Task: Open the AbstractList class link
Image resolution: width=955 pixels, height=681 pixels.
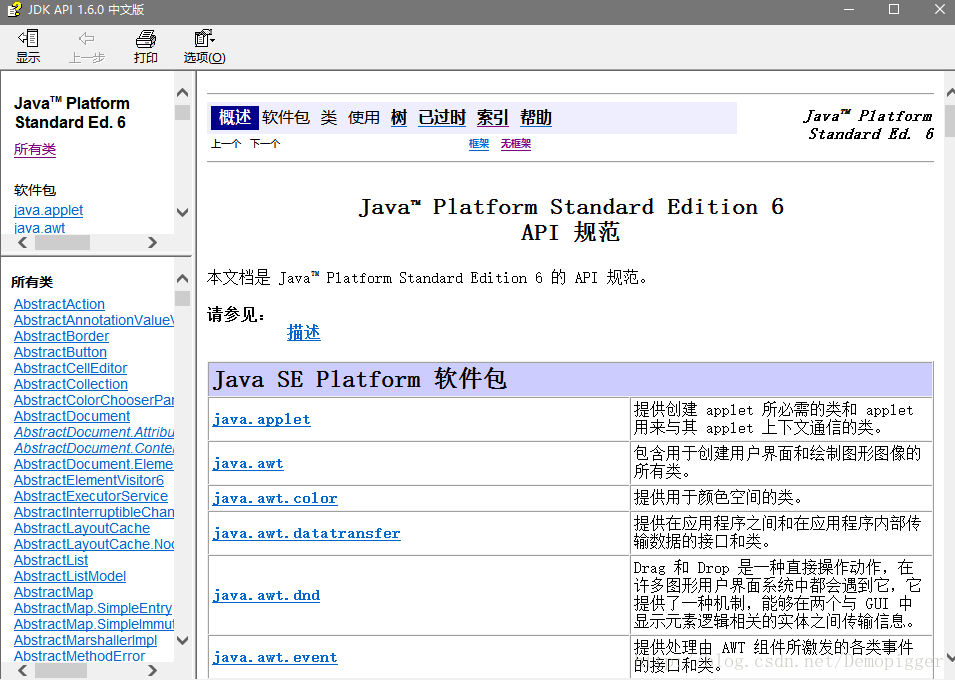Action: pyautogui.click(x=51, y=560)
